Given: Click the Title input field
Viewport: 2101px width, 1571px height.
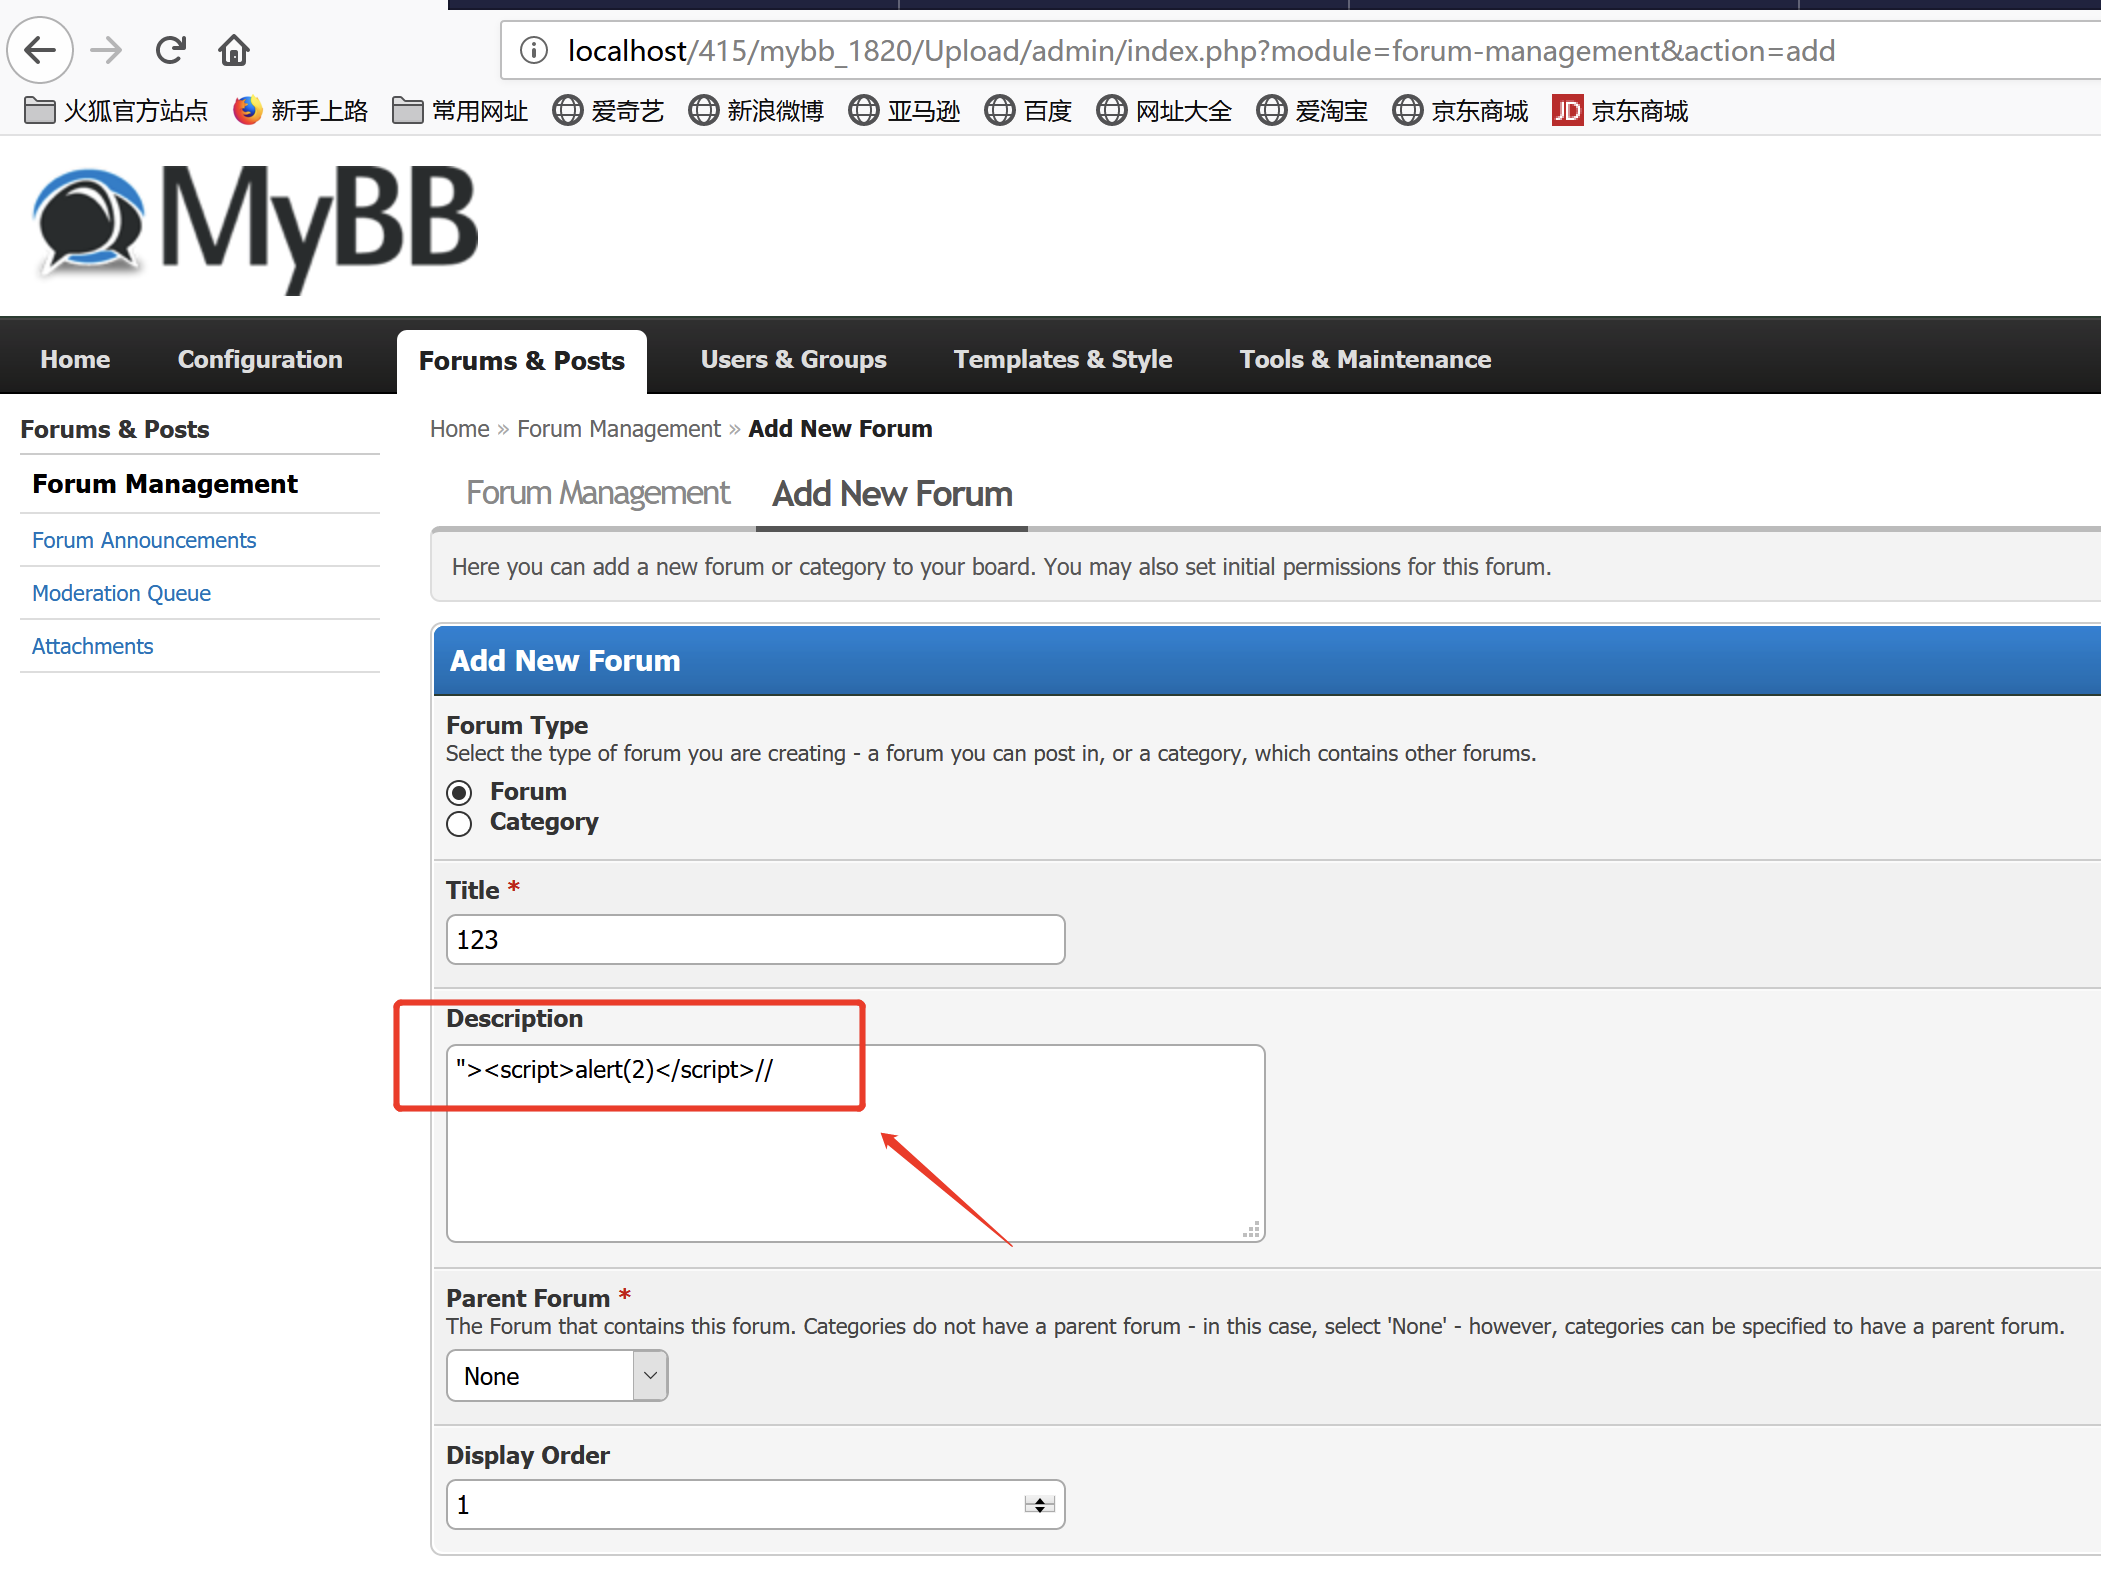Looking at the screenshot, I should coord(755,940).
